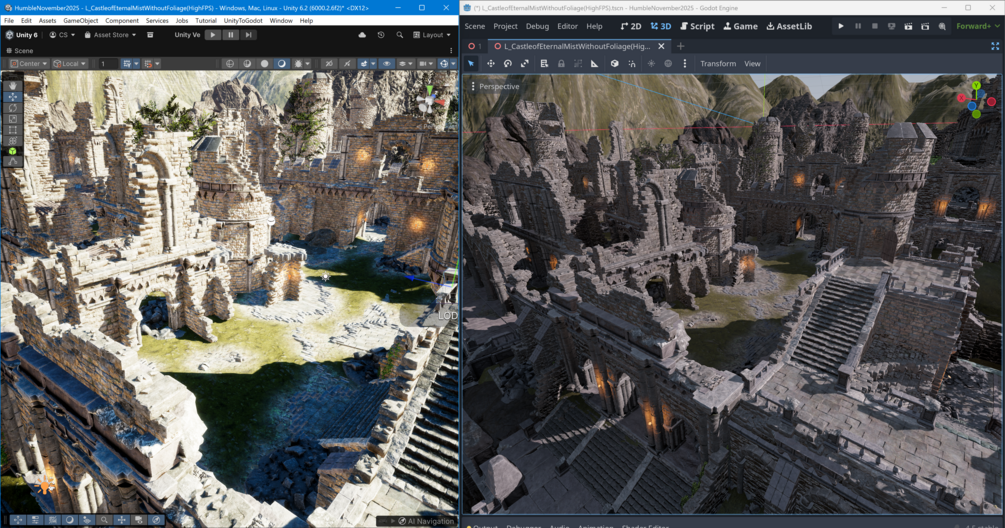
Task: Open Unity Layout dropdown
Action: (x=432, y=35)
